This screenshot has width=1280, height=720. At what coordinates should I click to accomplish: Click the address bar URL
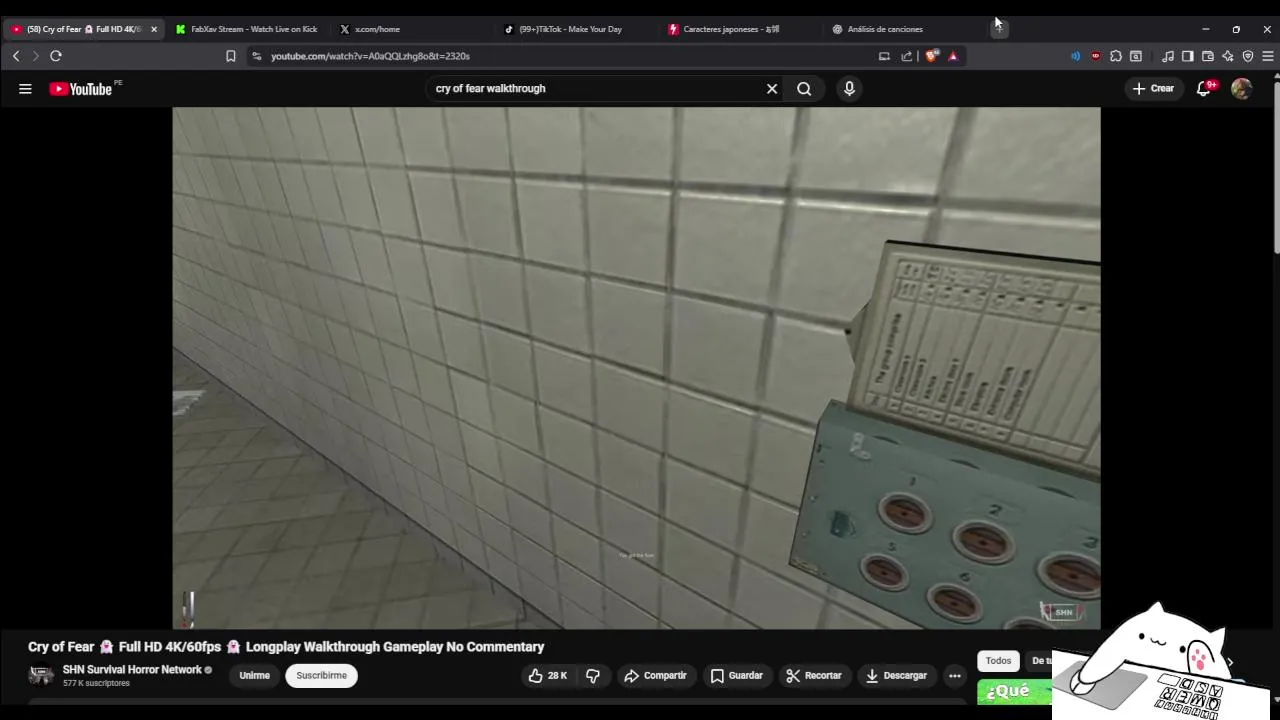pyautogui.click(x=370, y=56)
